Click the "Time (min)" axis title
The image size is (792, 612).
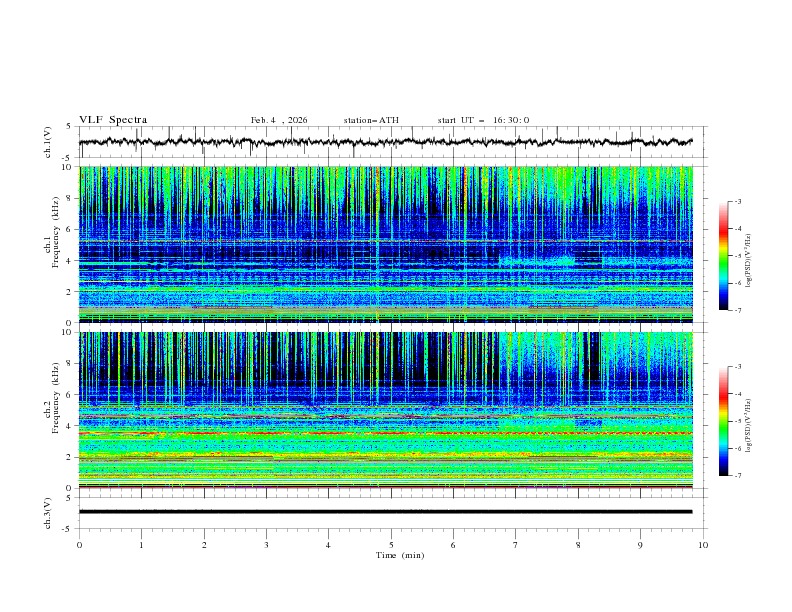(x=400, y=555)
